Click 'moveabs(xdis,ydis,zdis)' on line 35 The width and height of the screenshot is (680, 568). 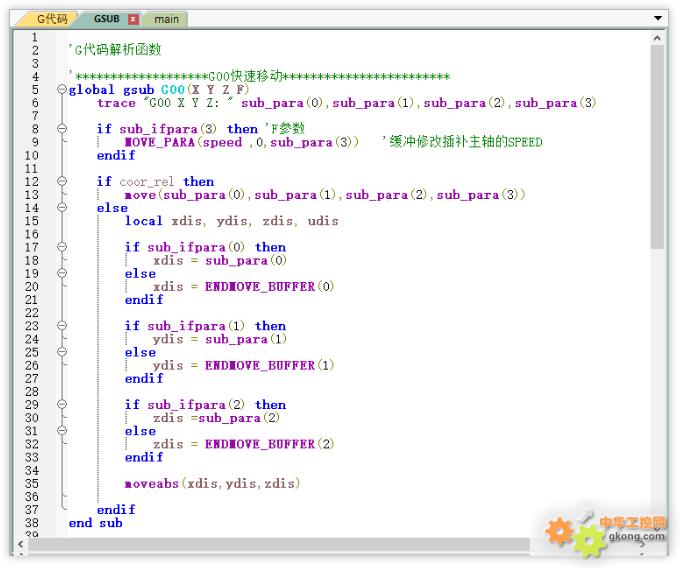pos(212,483)
